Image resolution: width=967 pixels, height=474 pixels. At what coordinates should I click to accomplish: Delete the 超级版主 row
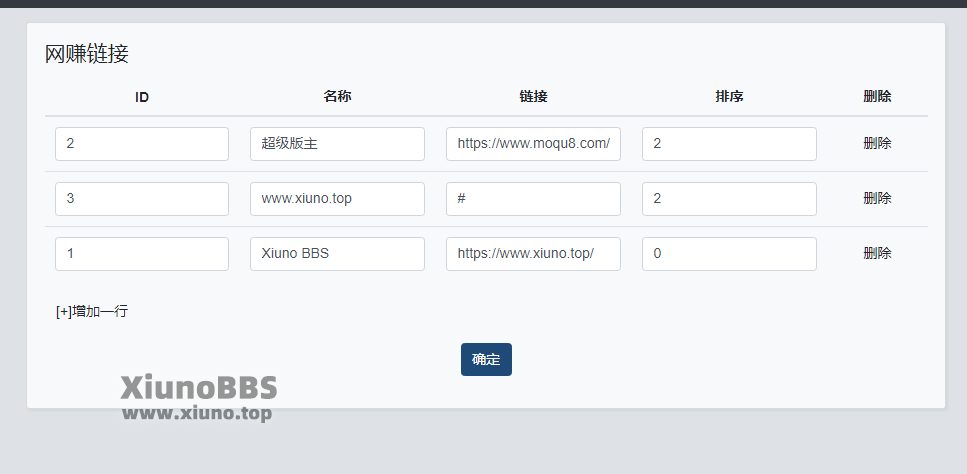(877, 144)
